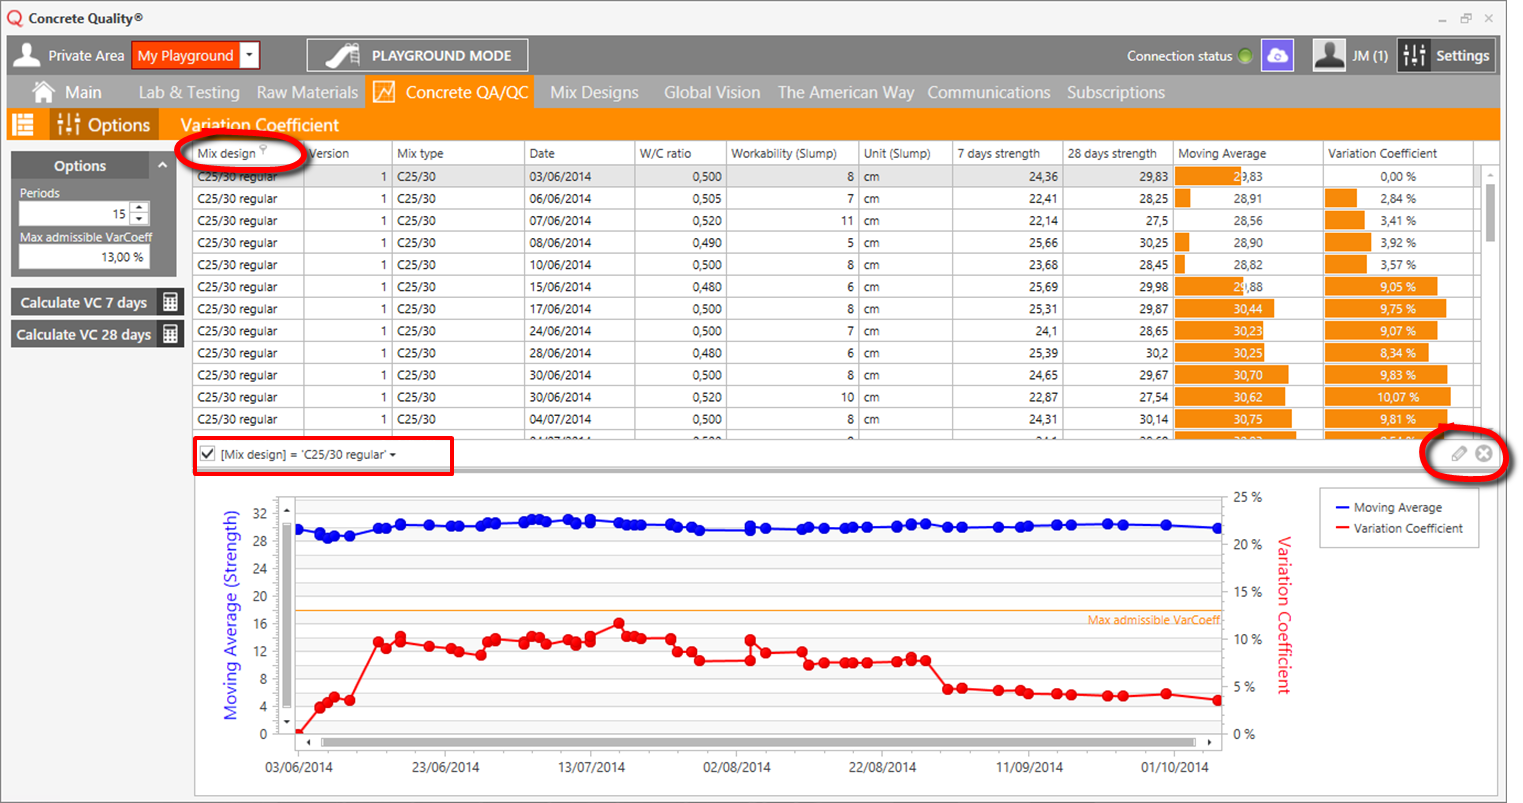
Task: Expand the filter expression dropdown arrow
Action: (x=393, y=455)
